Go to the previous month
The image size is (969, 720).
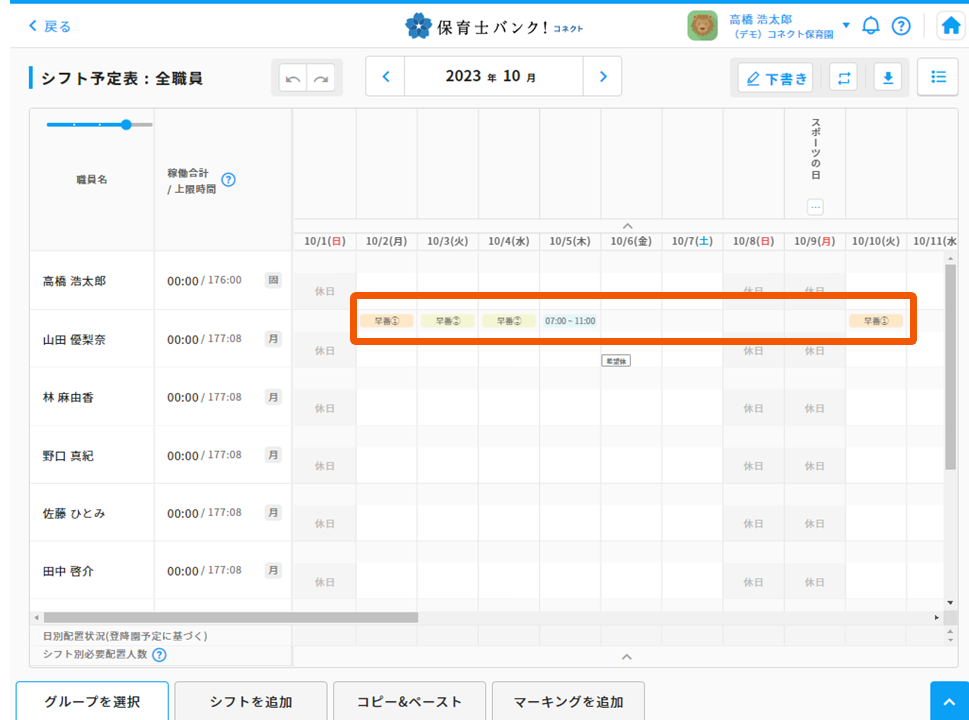tap(386, 76)
